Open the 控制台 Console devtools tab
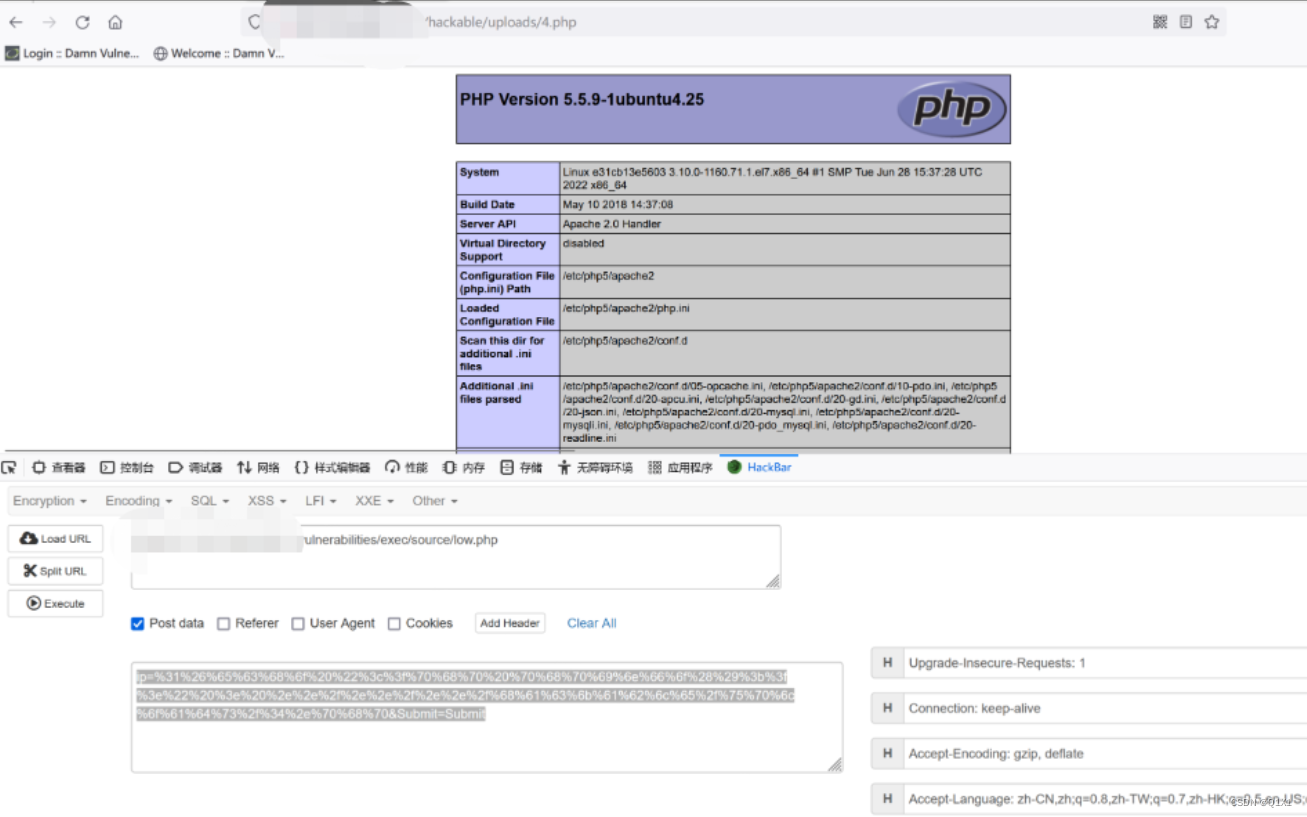Screen dimensions: 1307x817 [x=127, y=468]
